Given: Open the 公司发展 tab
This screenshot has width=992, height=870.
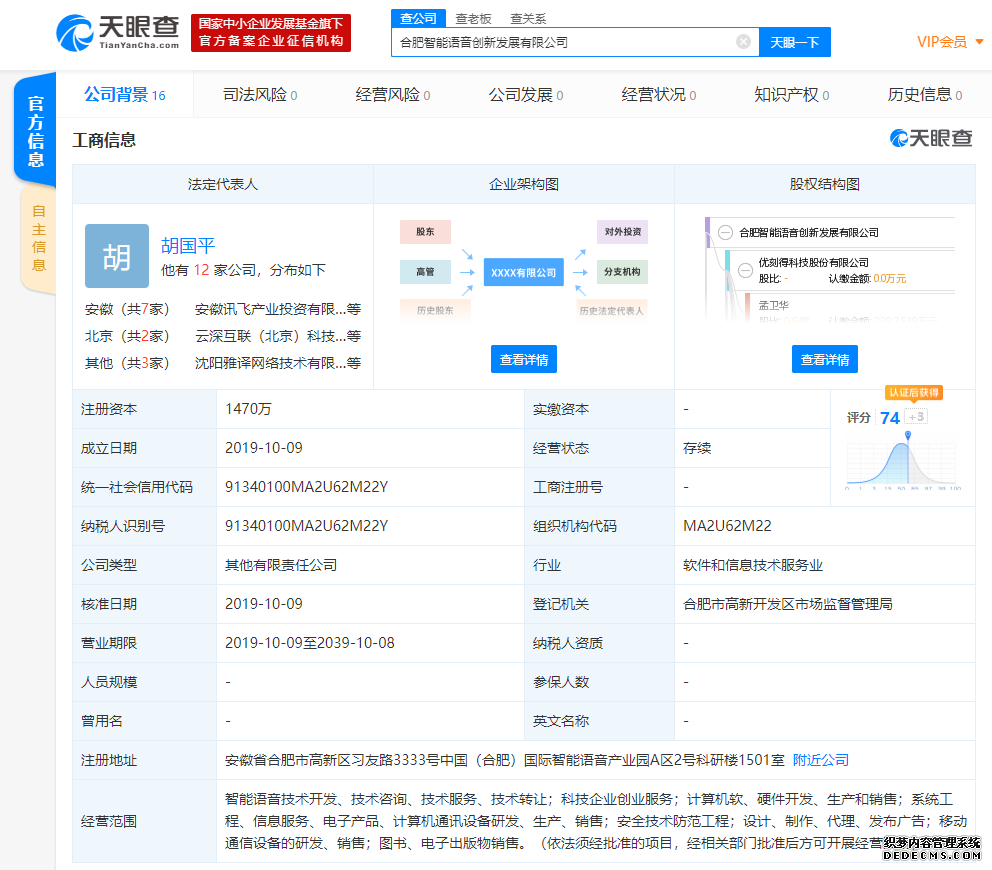Looking at the screenshot, I should pyautogui.click(x=526, y=95).
